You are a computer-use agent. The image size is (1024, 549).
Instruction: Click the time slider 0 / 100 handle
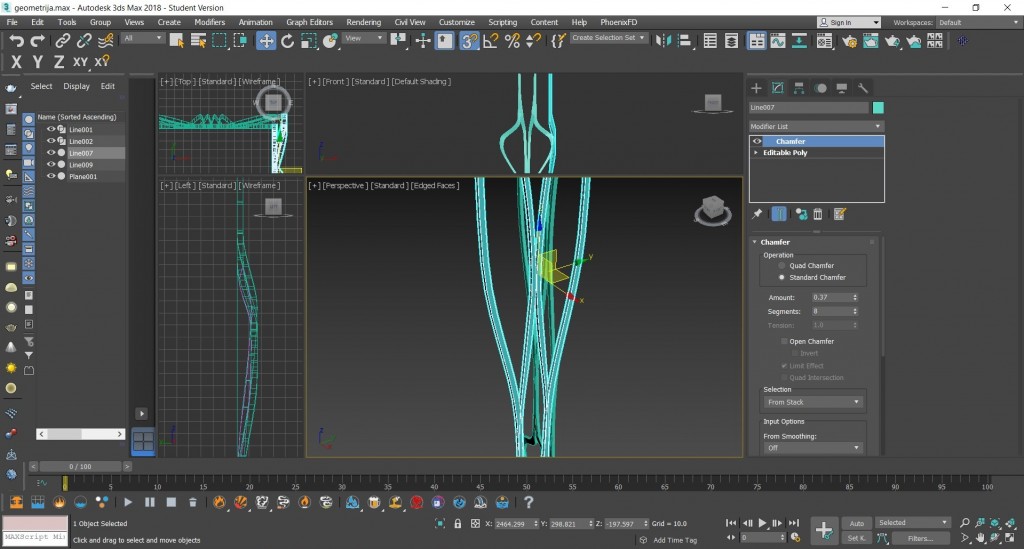[80, 466]
